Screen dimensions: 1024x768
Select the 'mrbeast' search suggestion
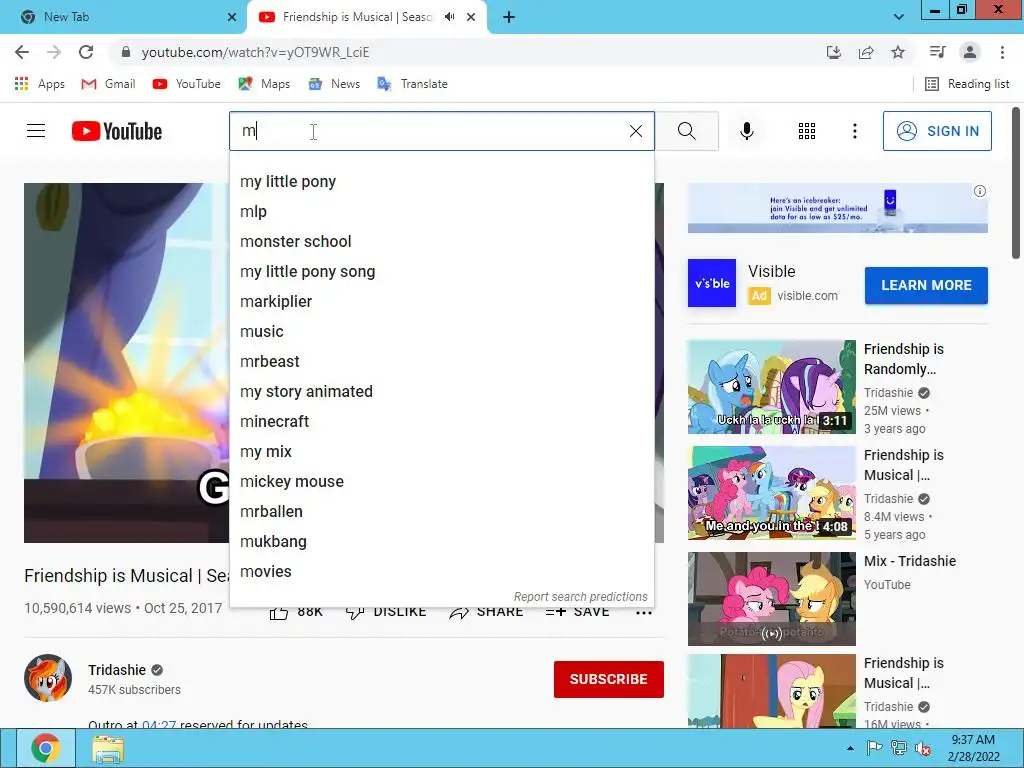pyautogui.click(x=442, y=362)
